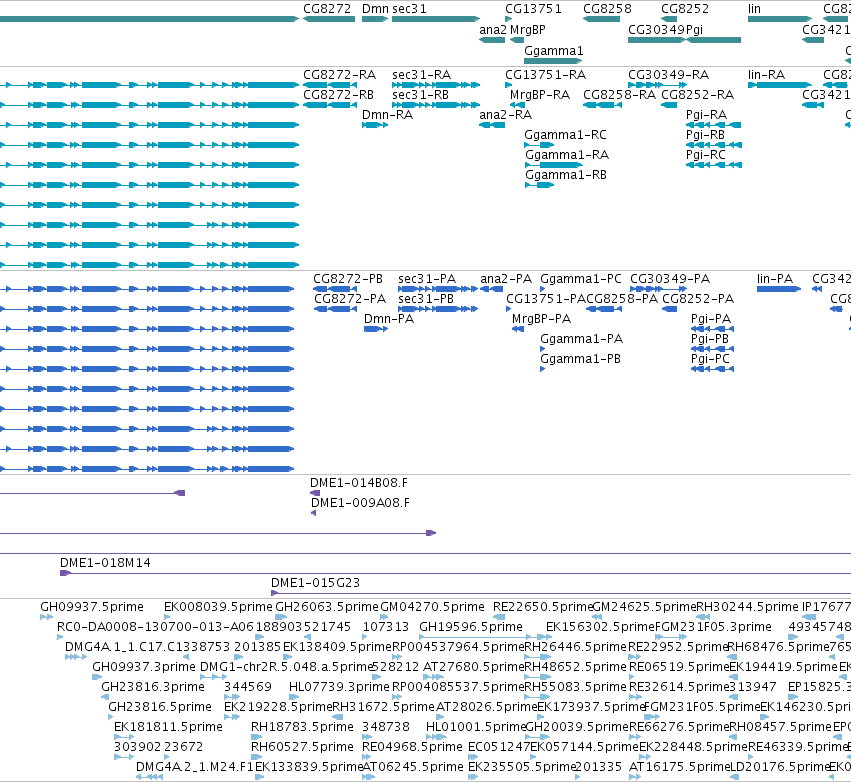The image size is (851, 782).
Task: Click the GH19596.5prime EST label
Action: point(471,627)
